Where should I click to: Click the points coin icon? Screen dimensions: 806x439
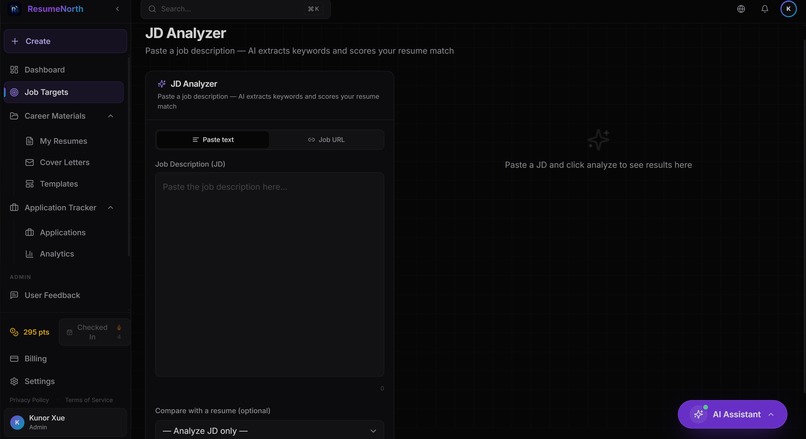click(x=14, y=332)
